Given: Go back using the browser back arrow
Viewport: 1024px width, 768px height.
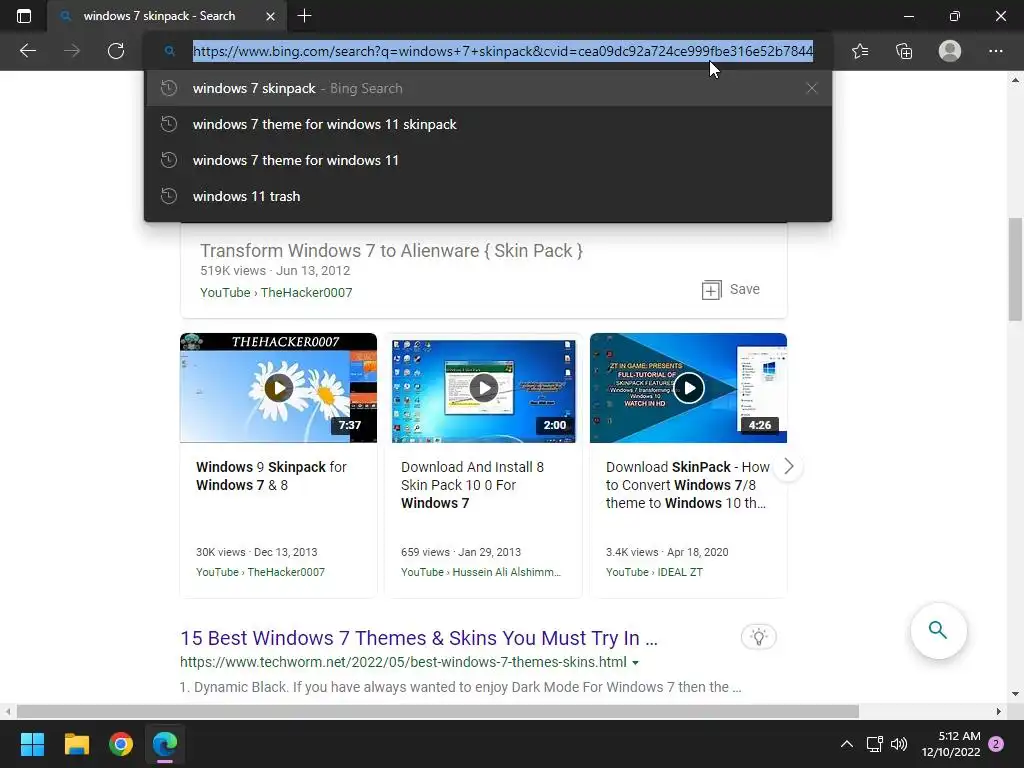Looking at the screenshot, I should tap(27, 51).
